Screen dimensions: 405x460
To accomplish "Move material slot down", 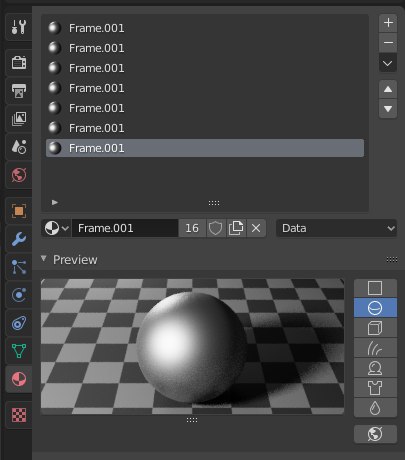I will click(x=388, y=109).
